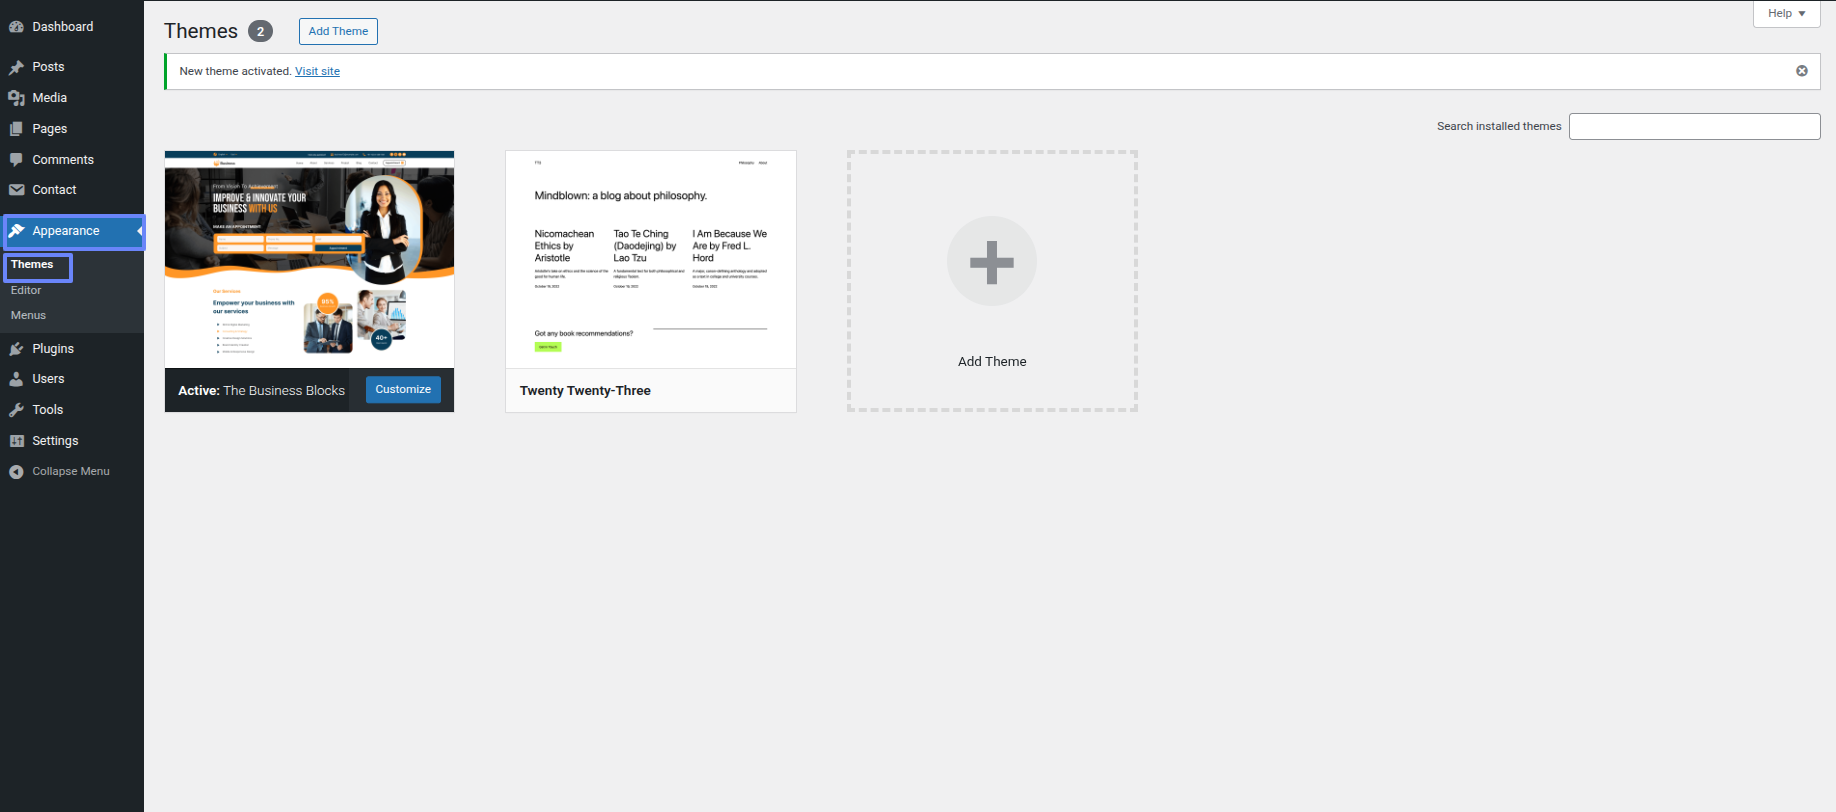Click the Posts pushpin icon
The height and width of the screenshot is (812, 1836).
pyautogui.click(x=16, y=67)
